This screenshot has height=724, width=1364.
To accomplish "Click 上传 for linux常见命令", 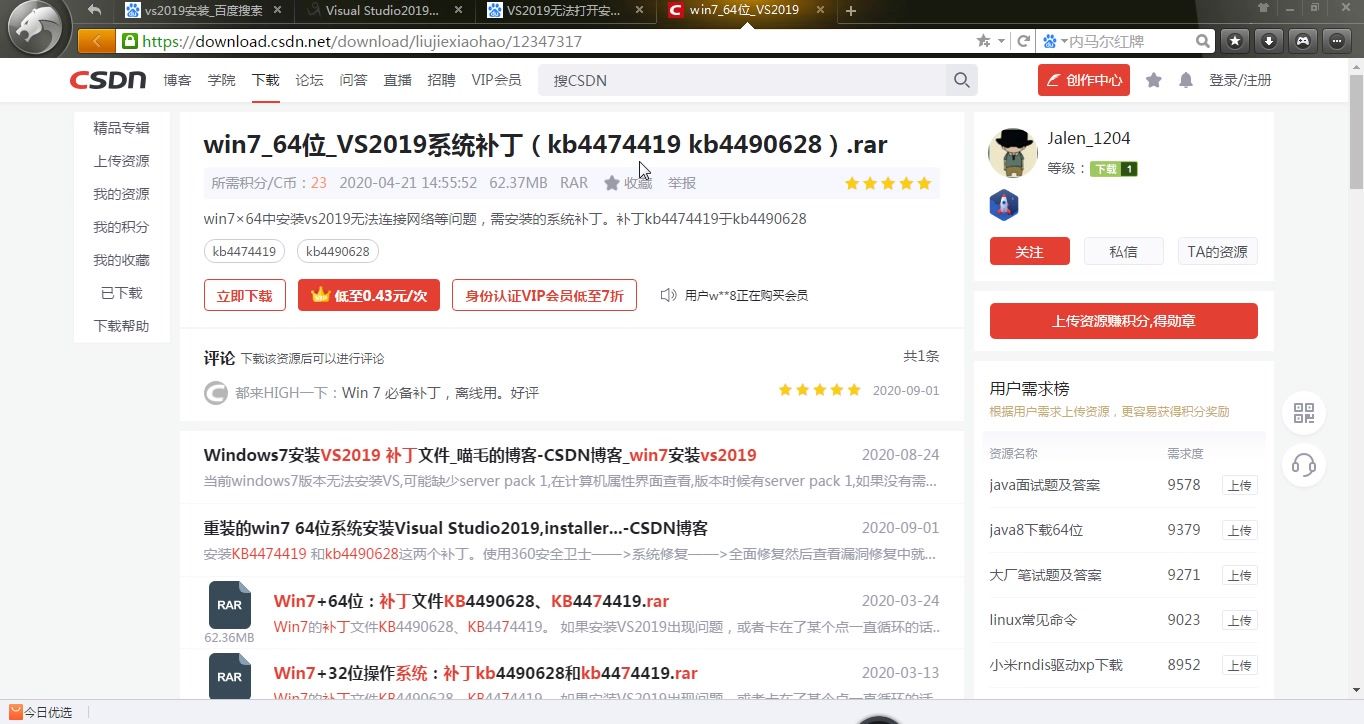I will pos(1240,621).
